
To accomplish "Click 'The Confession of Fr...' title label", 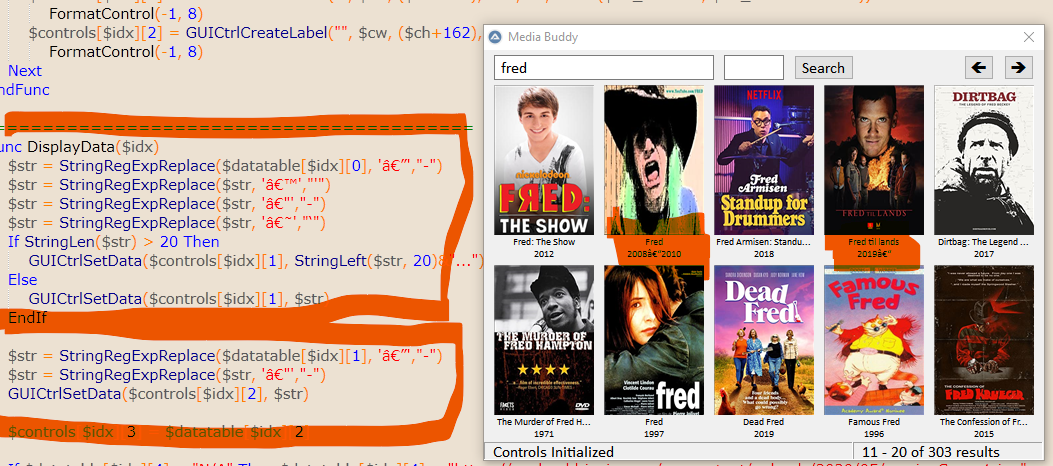I will pyautogui.click(x=984, y=422).
